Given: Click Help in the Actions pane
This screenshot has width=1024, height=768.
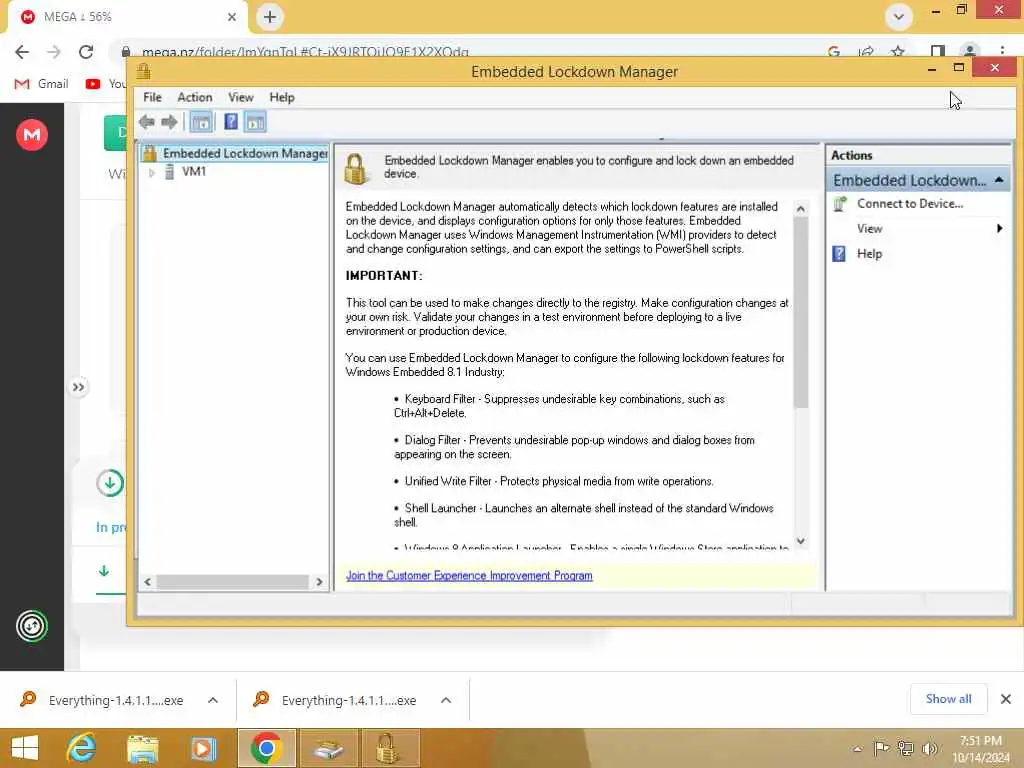Looking at the screenshot, I should pyautogui.click(x=869, y=254).
